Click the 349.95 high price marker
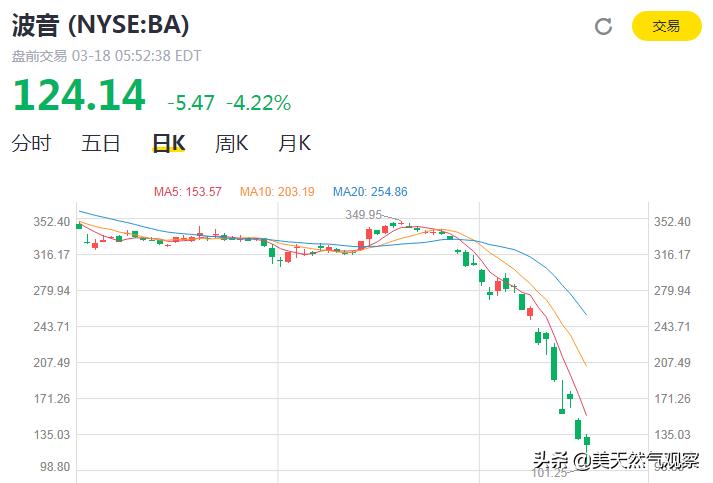The height and width of the screenshot is (483, 713). tap(363, 214)
